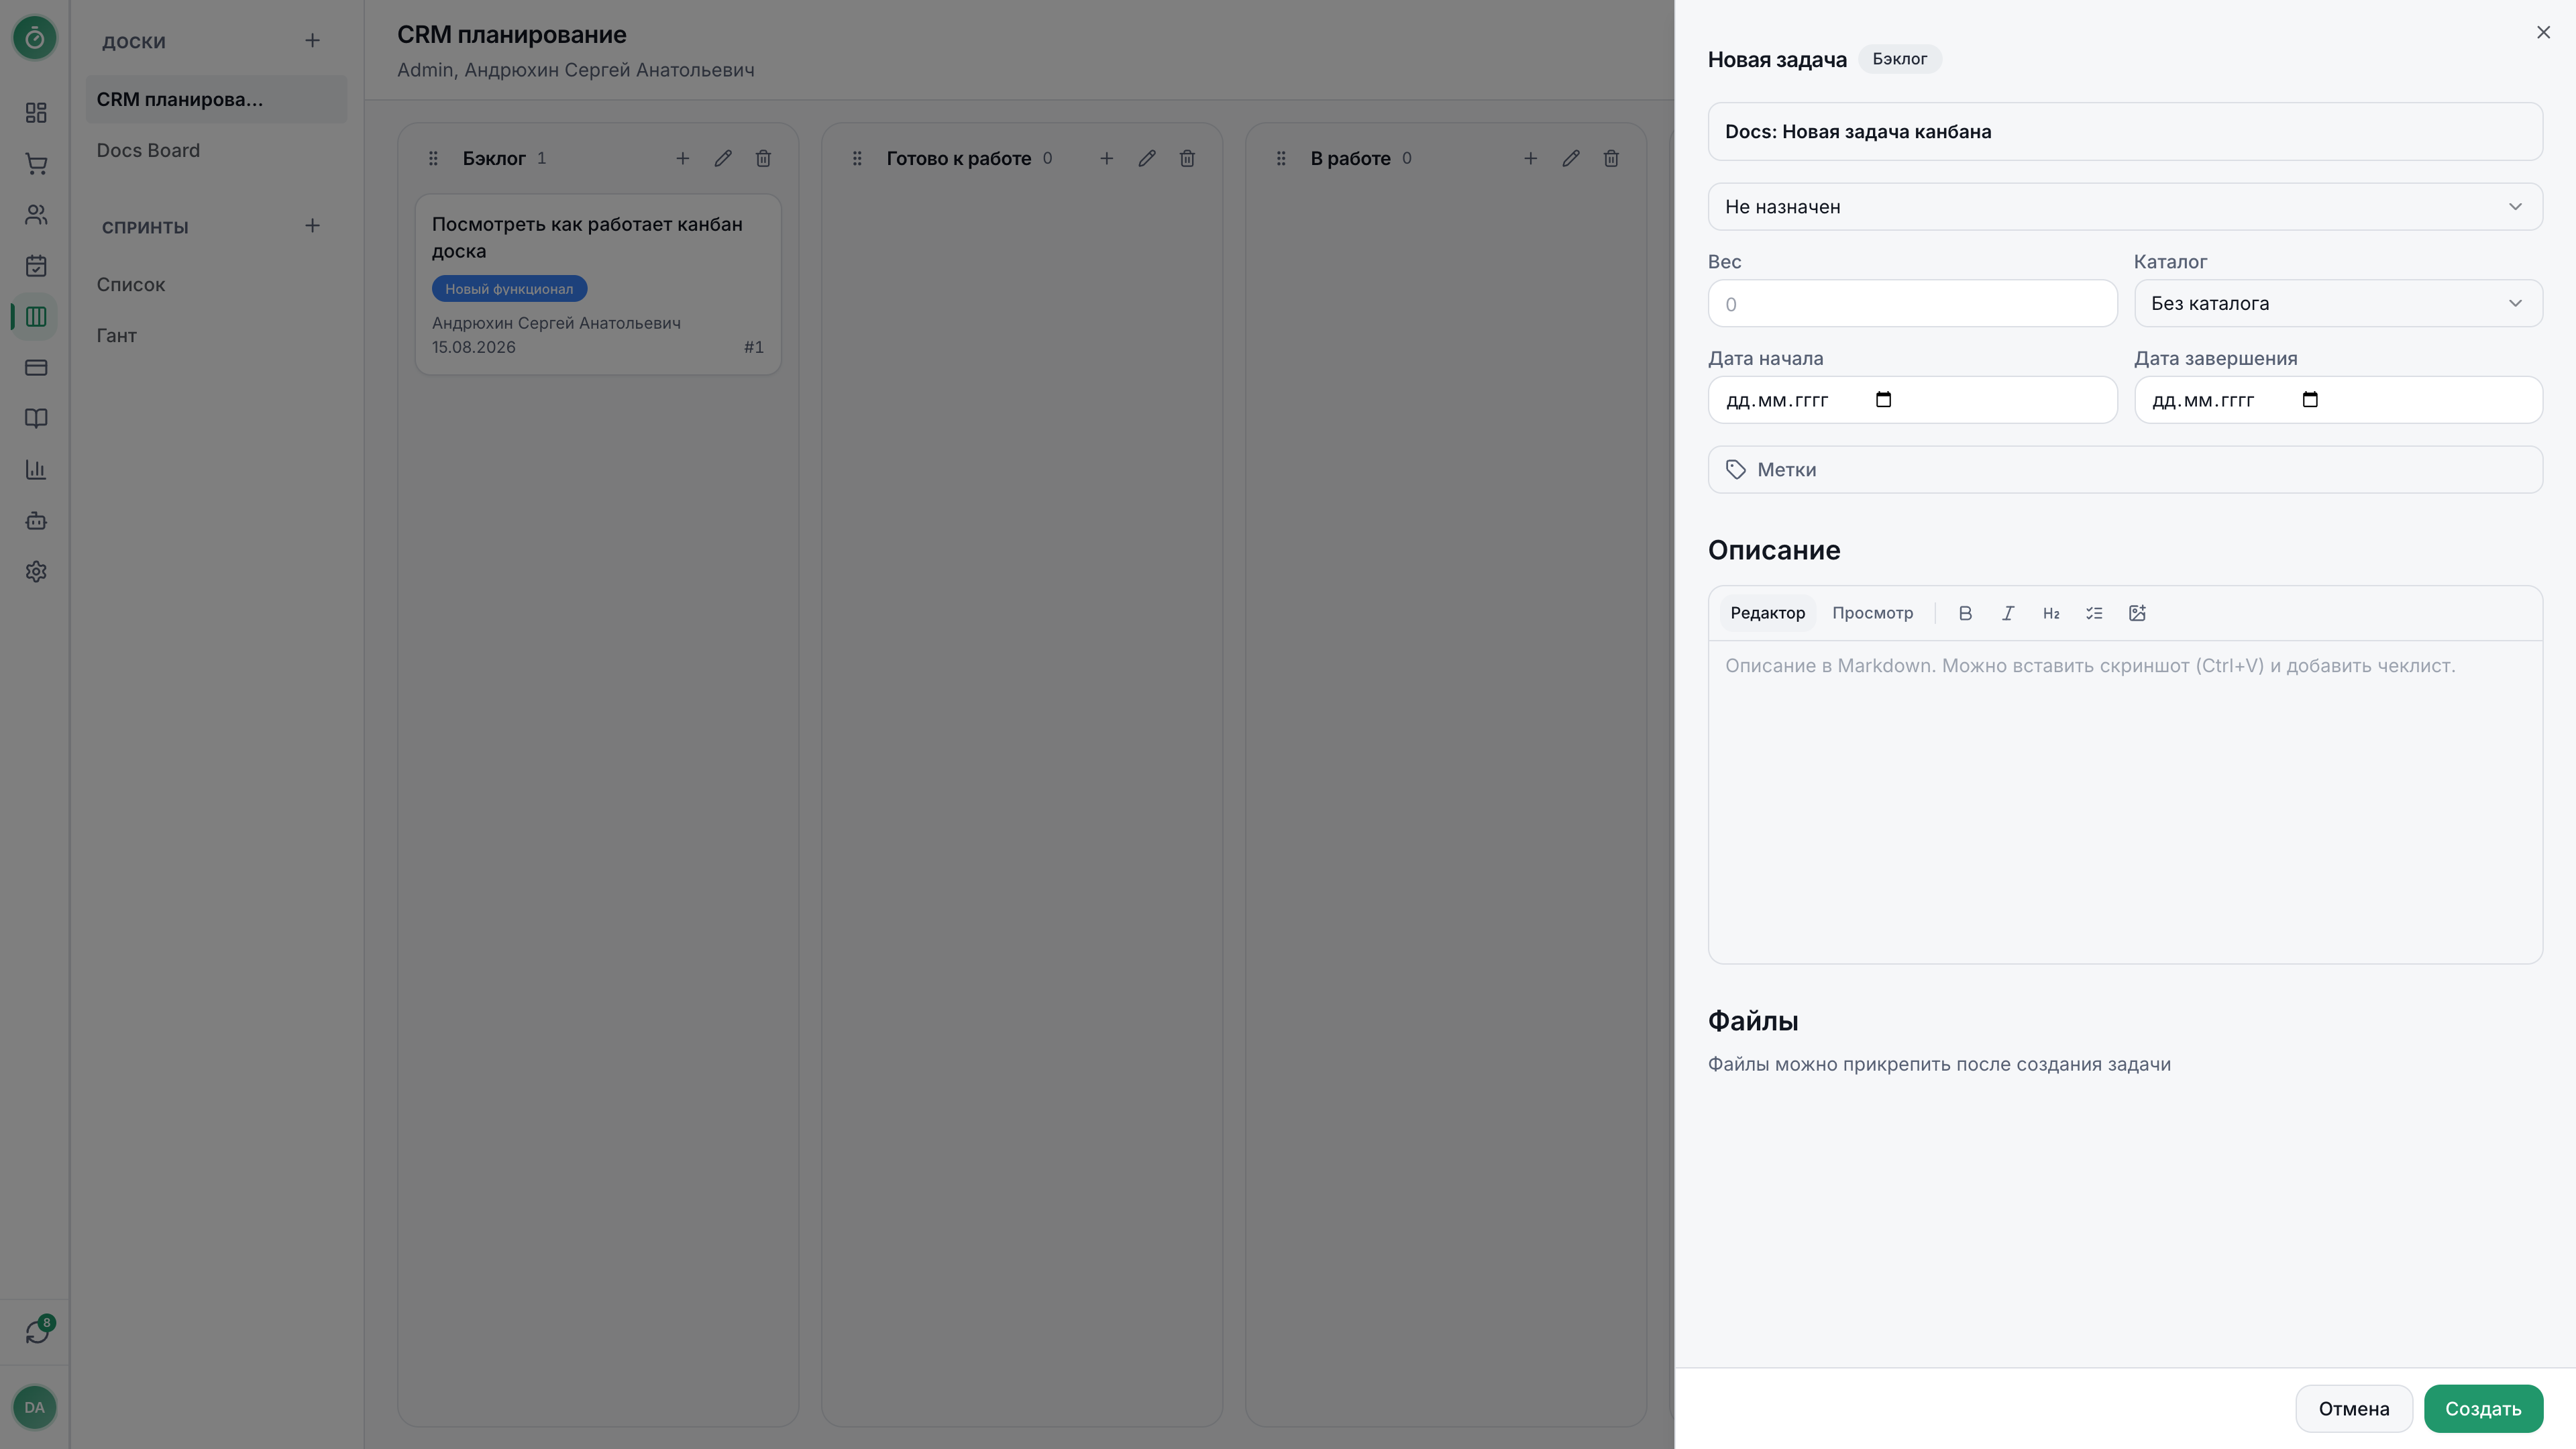Screen dimensions: 2576x1449
Task: Insert an image into the description
Action: coord(2137,614)
